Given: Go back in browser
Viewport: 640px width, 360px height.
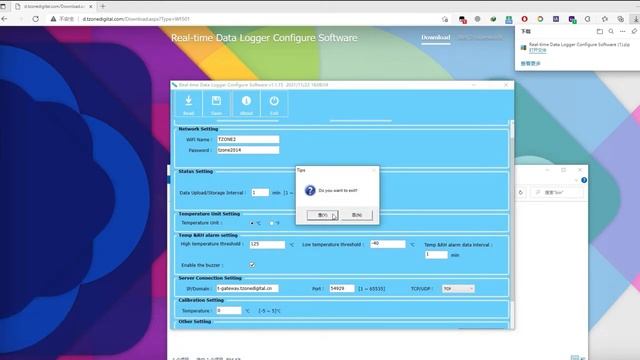Looking at the screenshot, I should [x=4, y=19].
